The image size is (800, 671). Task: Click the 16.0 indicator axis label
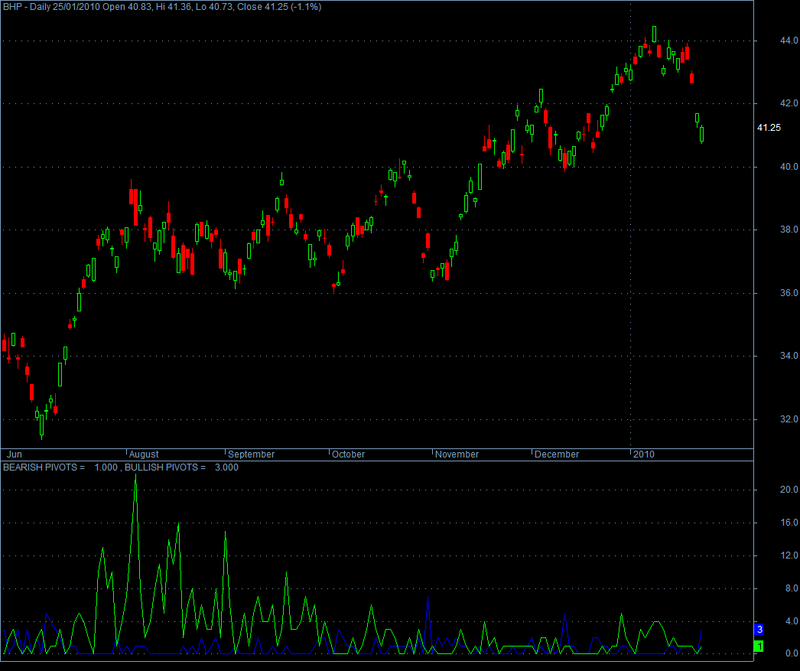tap(789, 523)
